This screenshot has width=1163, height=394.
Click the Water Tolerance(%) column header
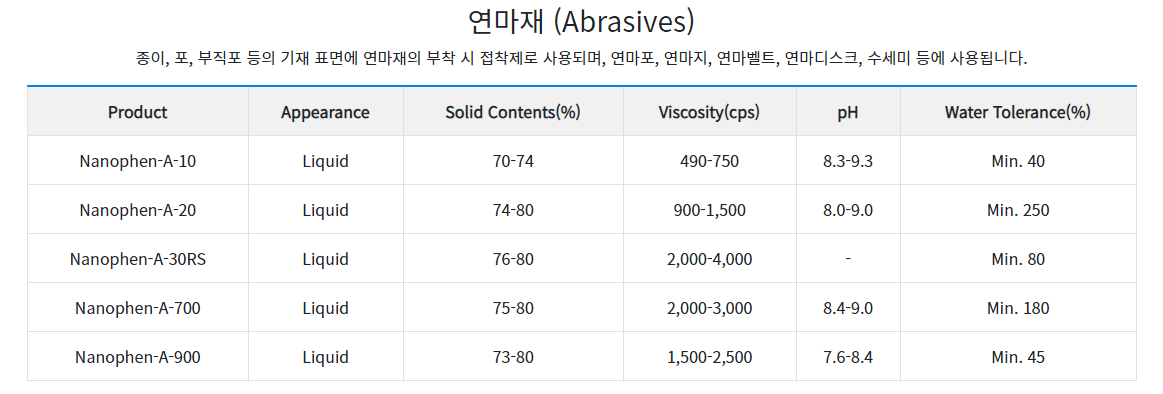1018,112
